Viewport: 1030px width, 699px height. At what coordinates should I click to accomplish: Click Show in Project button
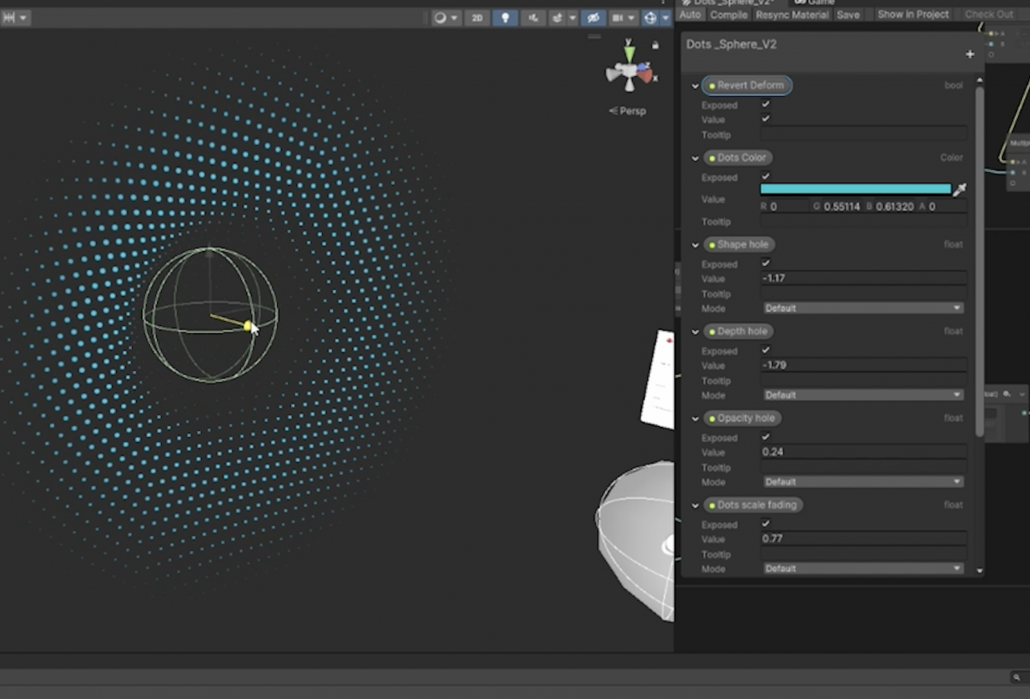(x=912, y=15)
